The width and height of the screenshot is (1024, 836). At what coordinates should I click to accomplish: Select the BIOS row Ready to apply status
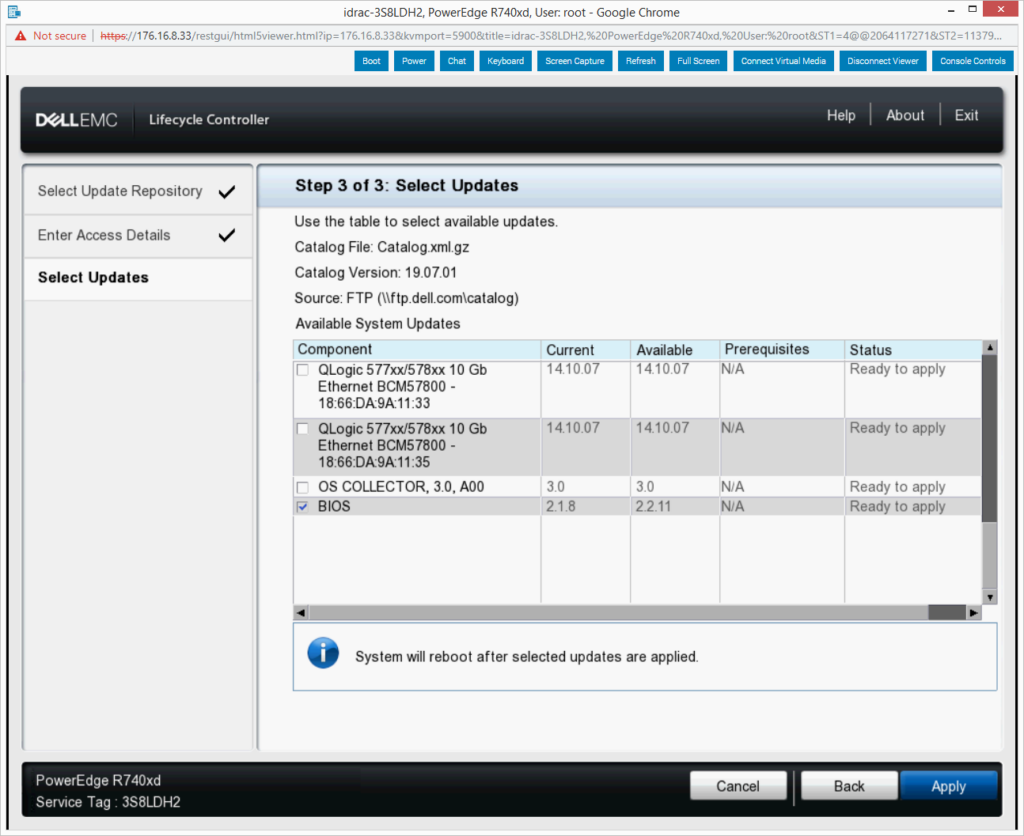897,507
